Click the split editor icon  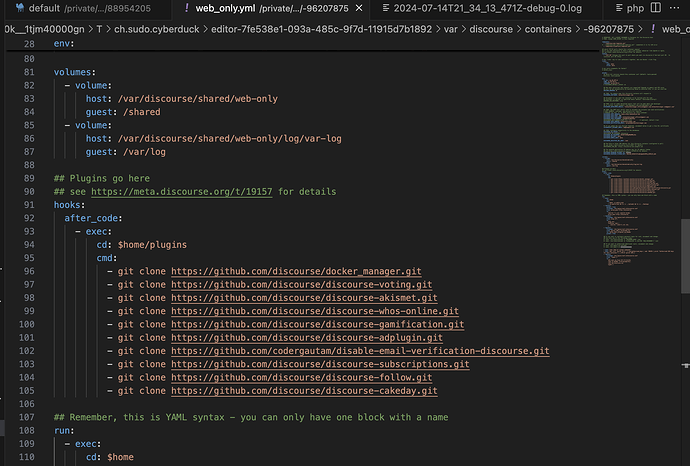pos(656,8)
